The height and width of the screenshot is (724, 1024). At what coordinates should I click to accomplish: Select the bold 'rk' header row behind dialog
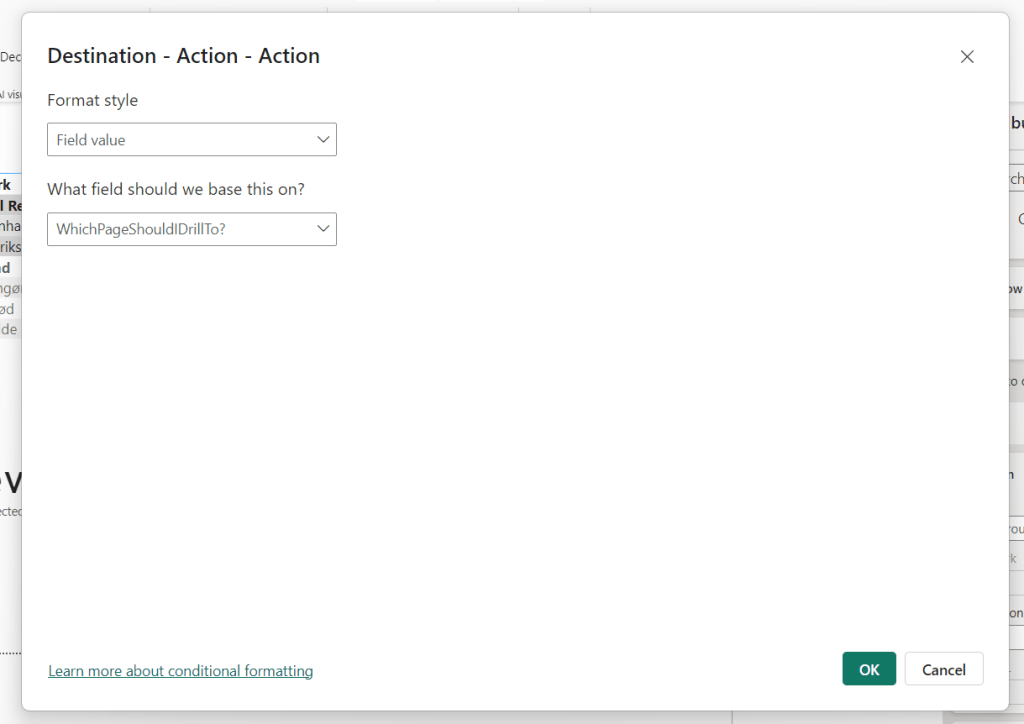coord(7,185)
